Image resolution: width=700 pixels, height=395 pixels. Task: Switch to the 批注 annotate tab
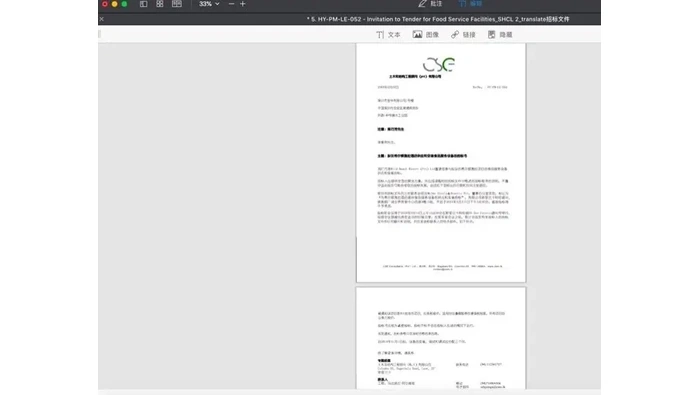pos(430,4)
